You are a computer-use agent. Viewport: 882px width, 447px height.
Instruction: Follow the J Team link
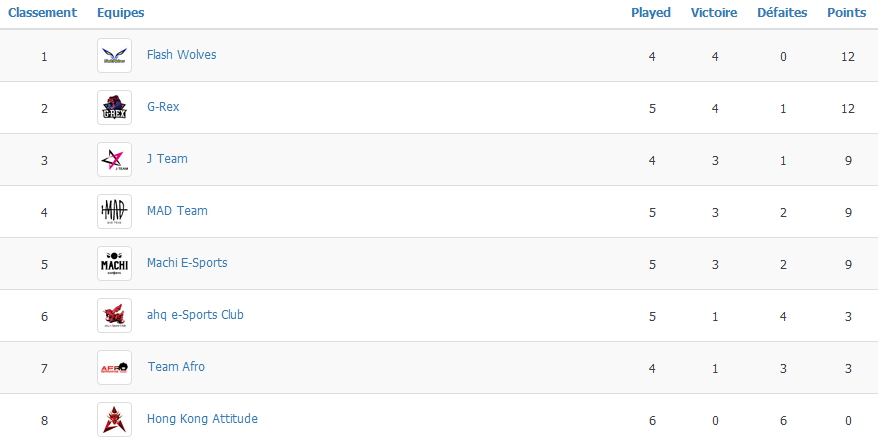(167, 159)
